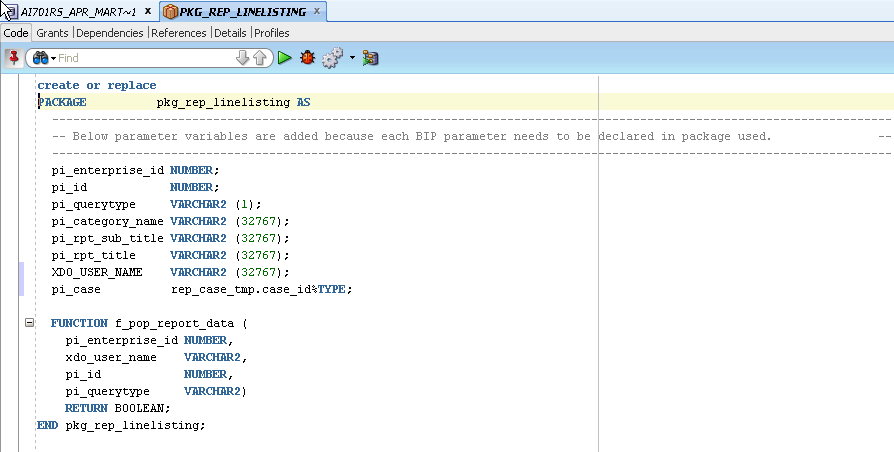Open the compile options dropdown arrow
Image resolution: width=894 pixels, height=452 pixels.
point(352,58)
